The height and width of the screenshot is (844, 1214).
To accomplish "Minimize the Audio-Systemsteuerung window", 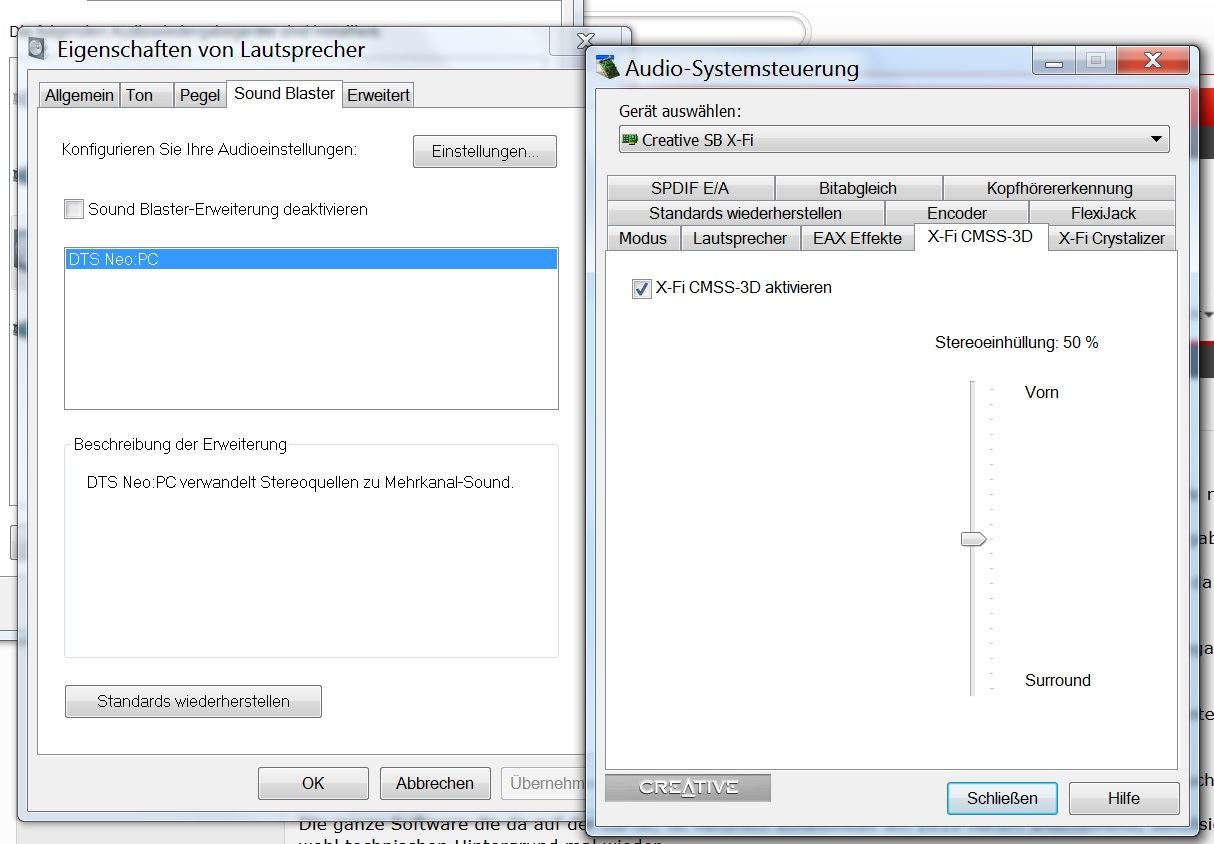I will [x=1054, y=62].
